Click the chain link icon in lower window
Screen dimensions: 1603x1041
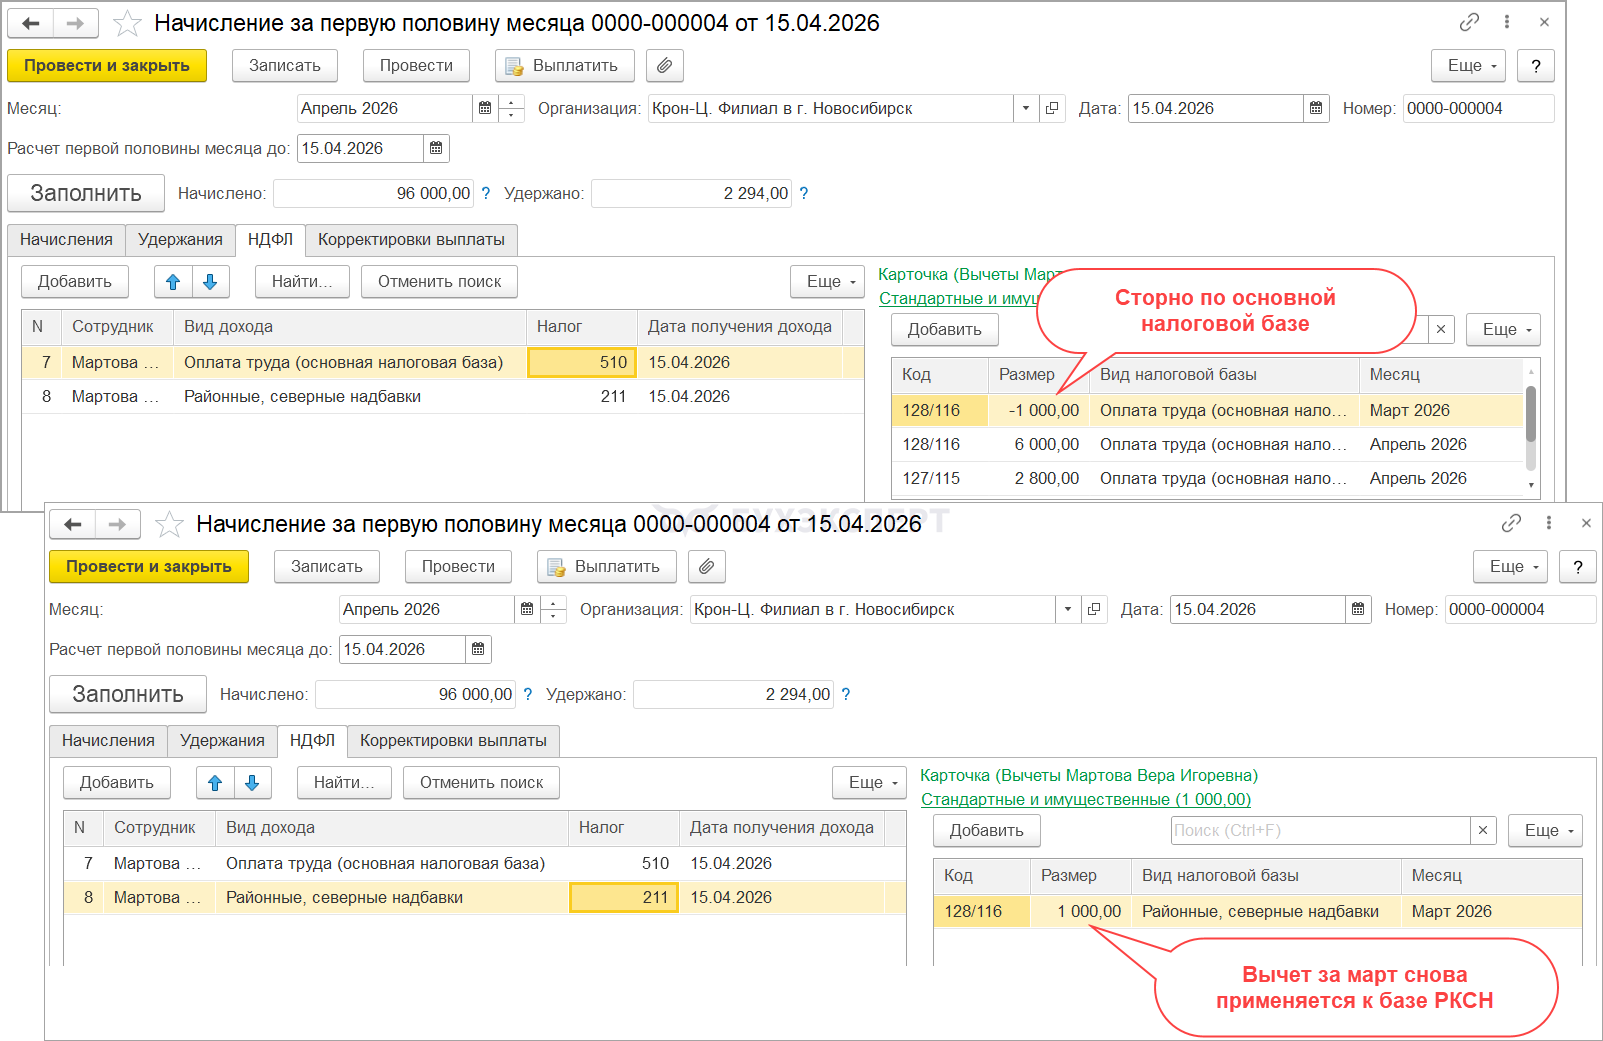pyautogui.click(x=1511, y=523)
